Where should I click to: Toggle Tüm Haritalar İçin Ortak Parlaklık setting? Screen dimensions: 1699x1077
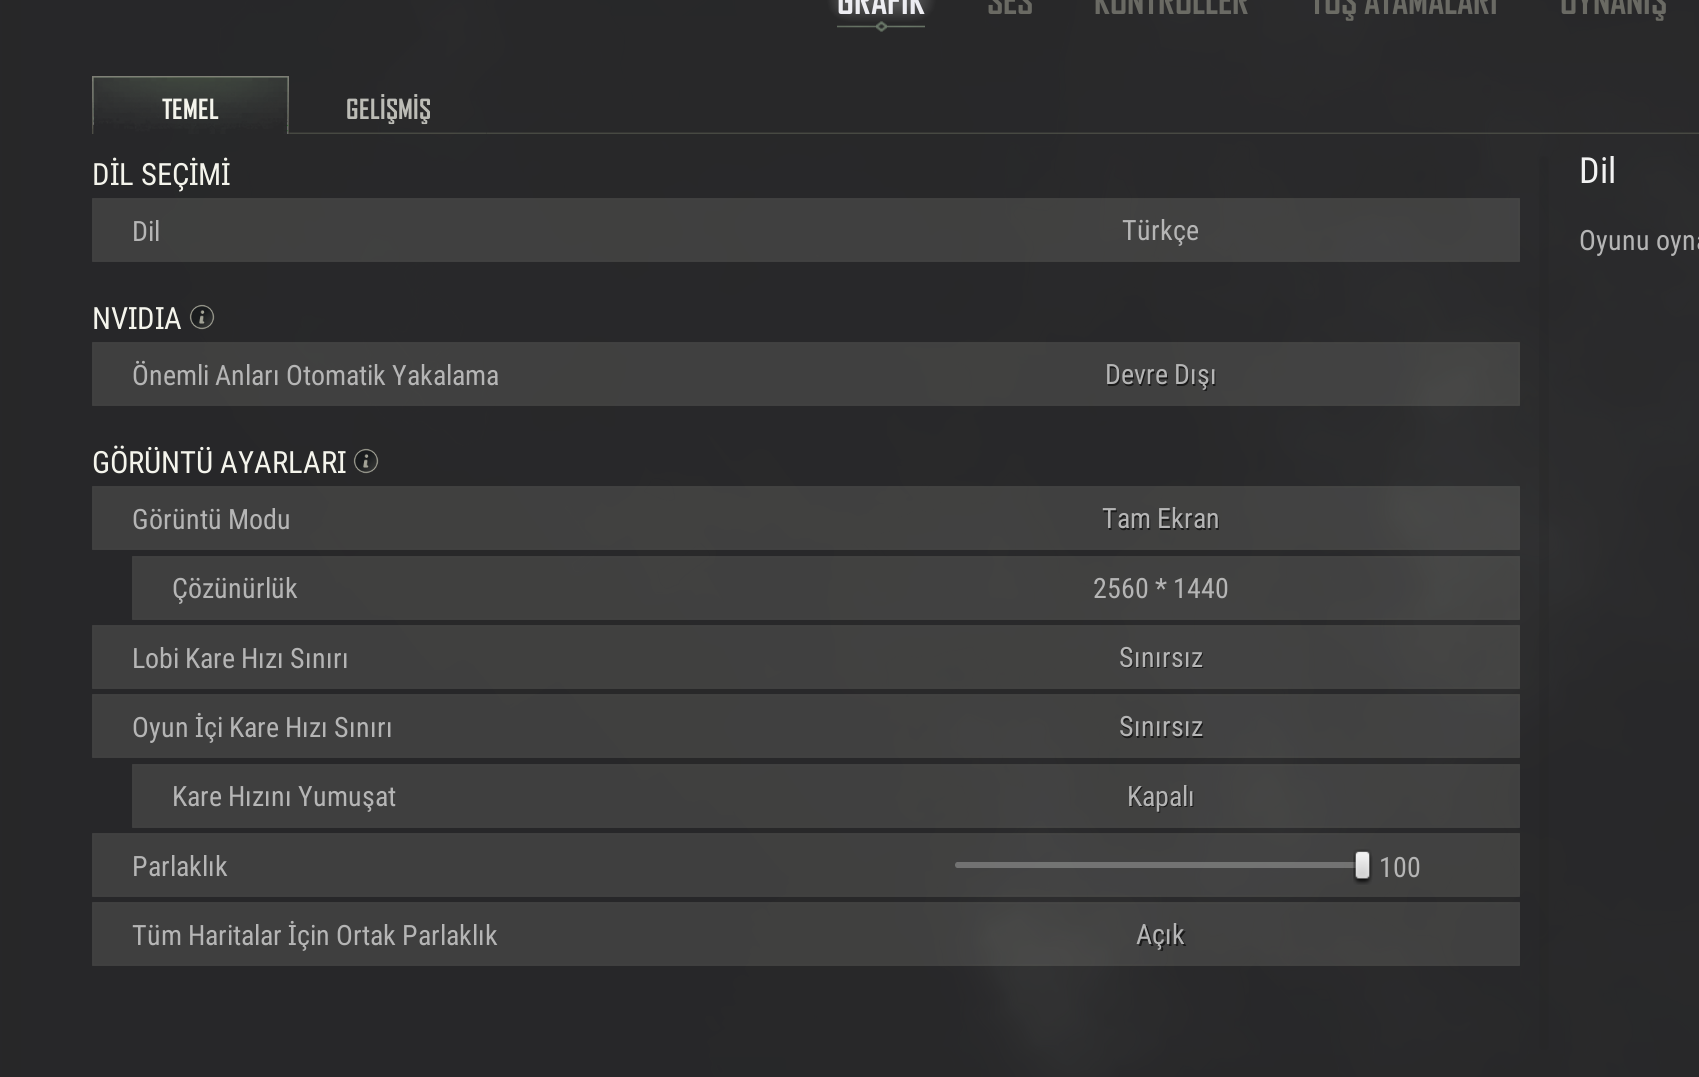(1160, 935)
